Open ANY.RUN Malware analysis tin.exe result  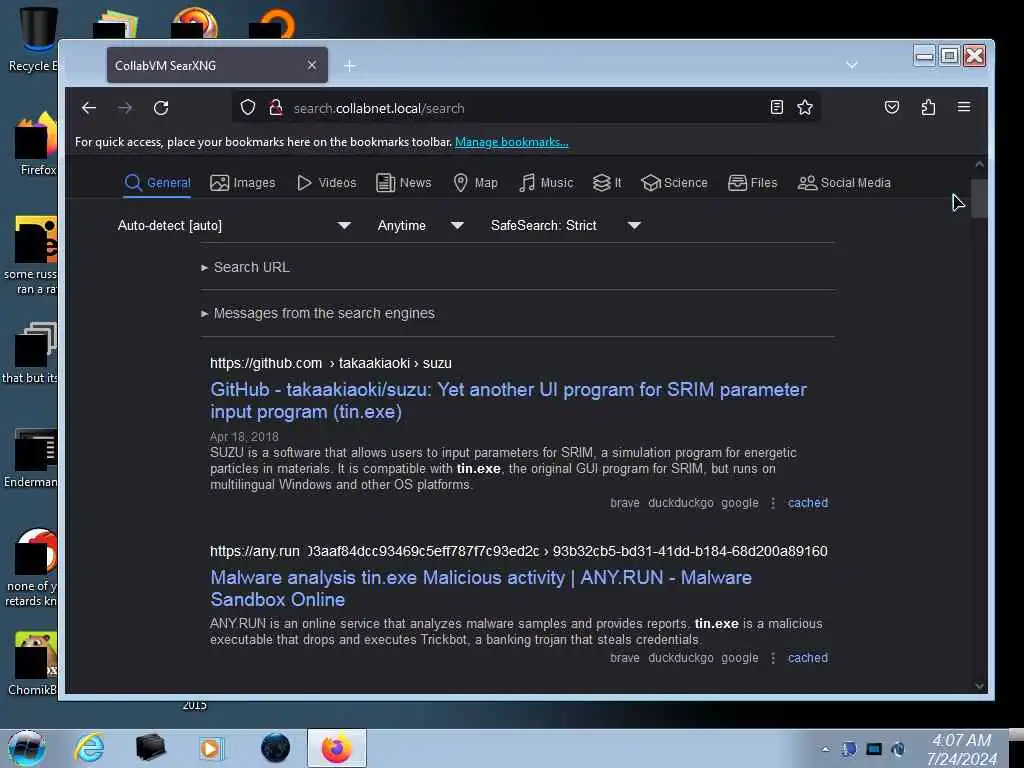point(481,588)
